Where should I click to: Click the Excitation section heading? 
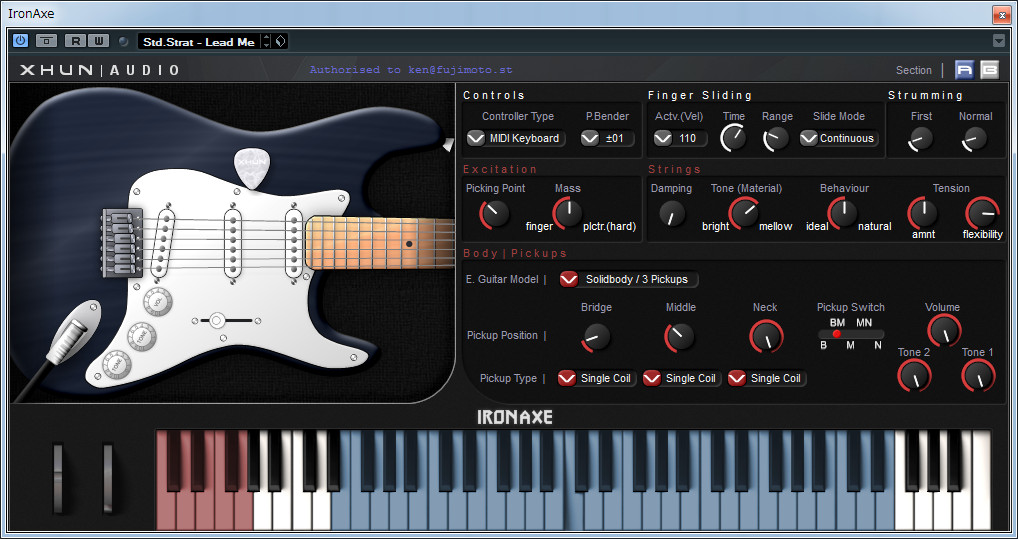(500, 169)
